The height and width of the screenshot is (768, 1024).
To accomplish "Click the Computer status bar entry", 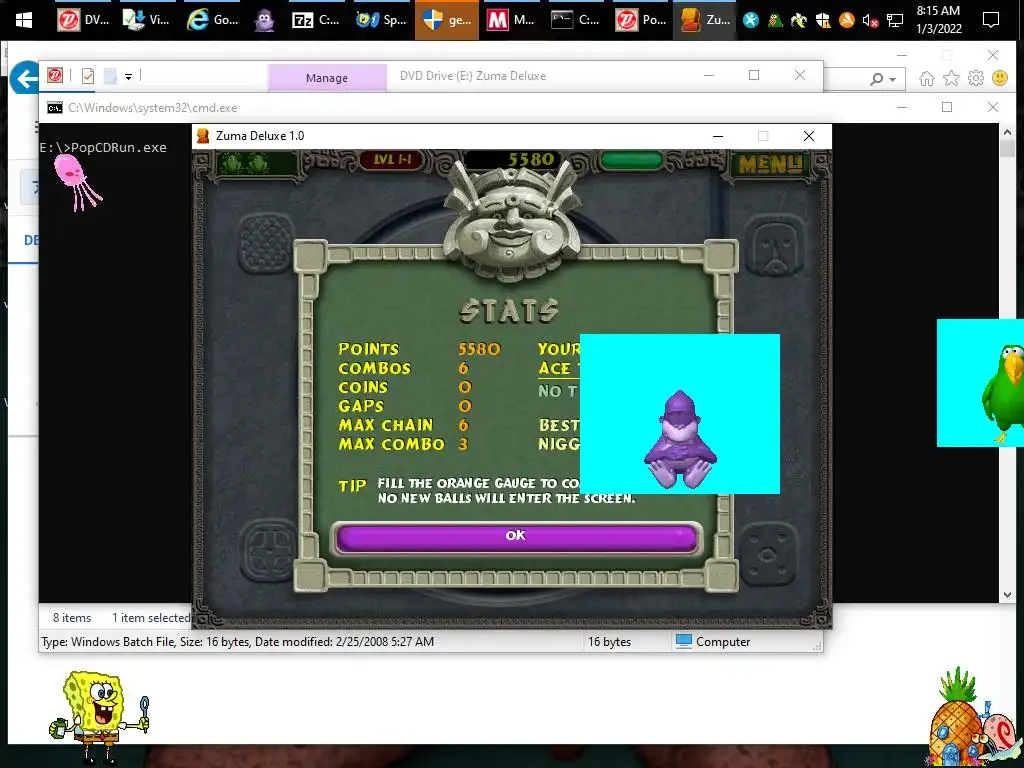I will (713, 642).
